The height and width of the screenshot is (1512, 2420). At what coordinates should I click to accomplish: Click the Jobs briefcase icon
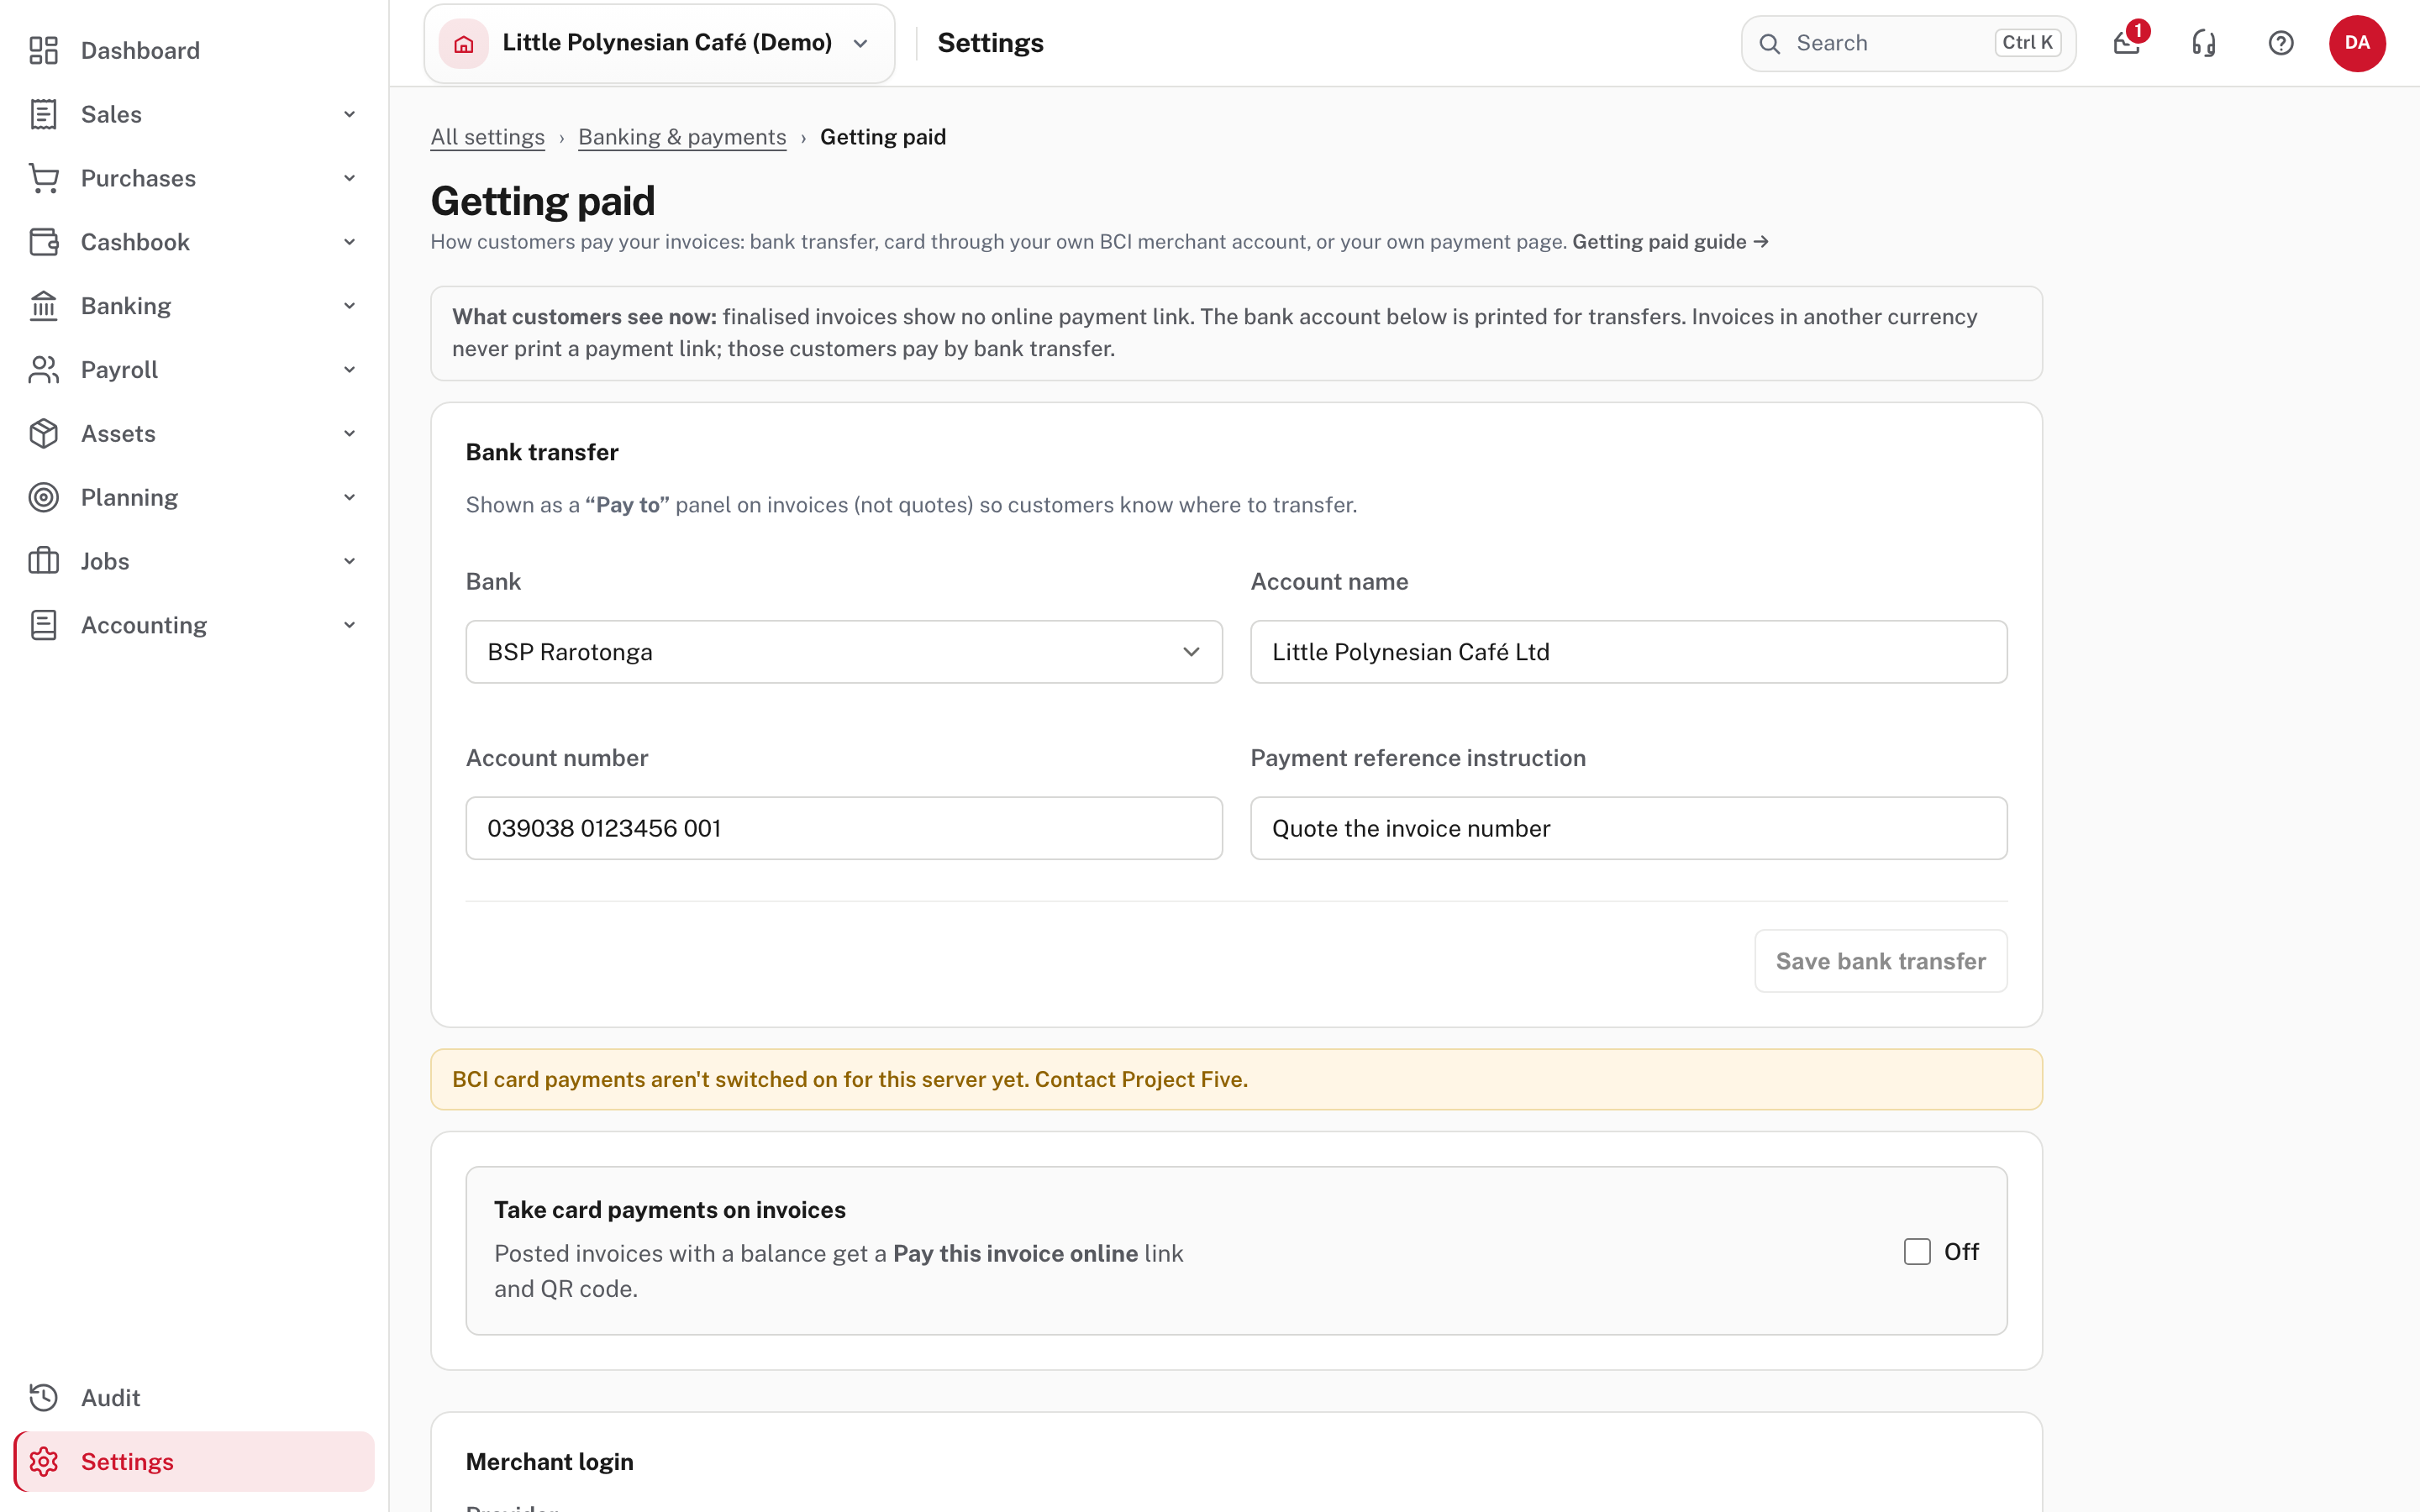pos(43,561)
